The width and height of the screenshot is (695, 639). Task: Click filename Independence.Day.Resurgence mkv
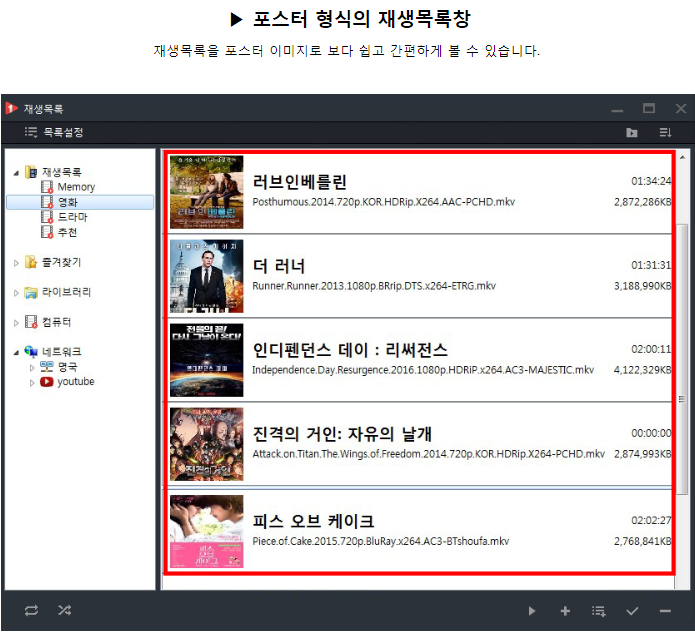coord(423,370)
